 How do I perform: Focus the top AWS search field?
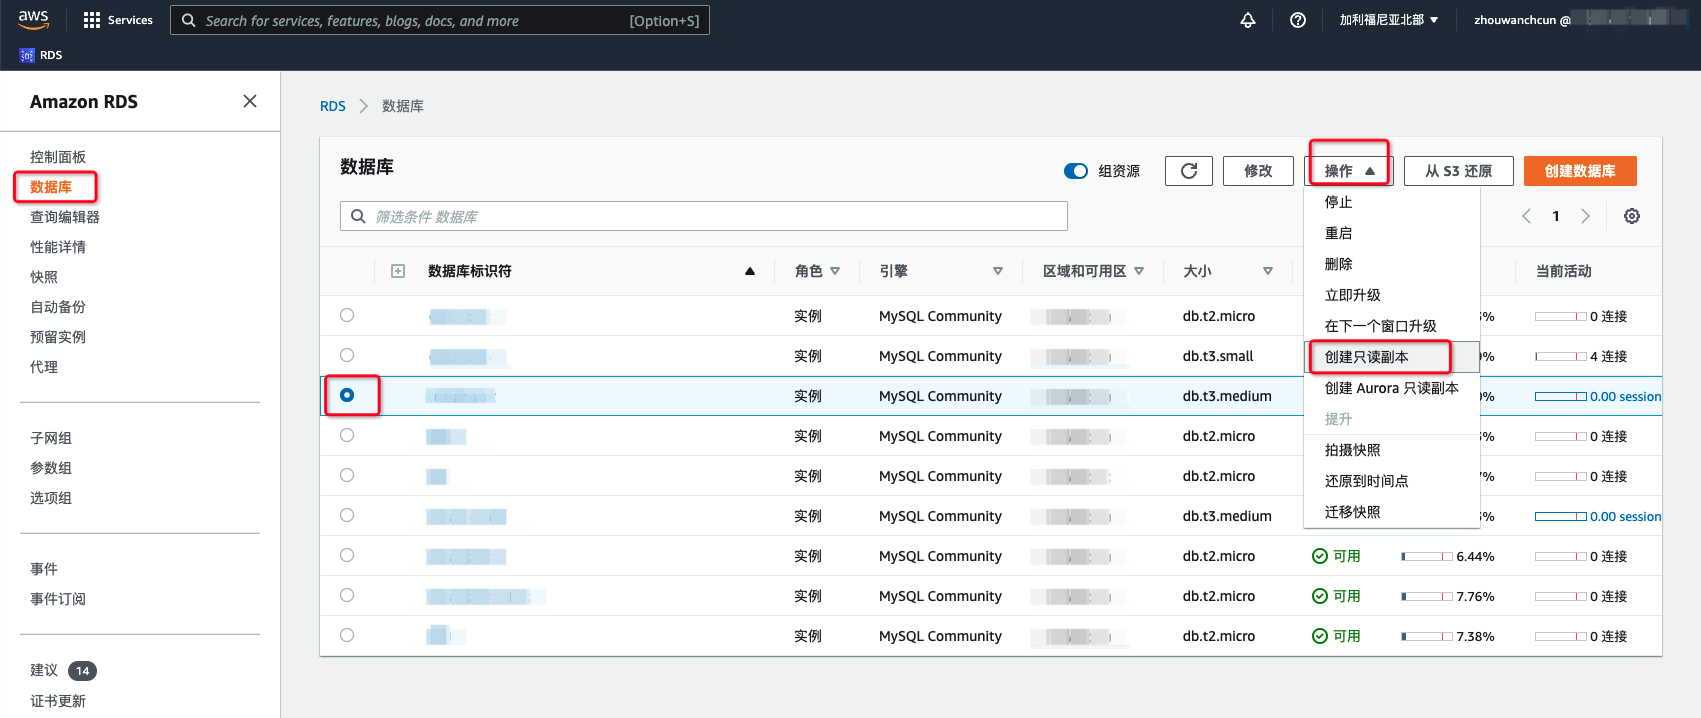click(x=440, y=20)
